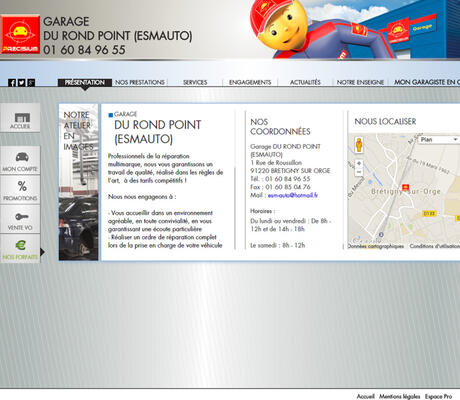460x400 pixels.
Task: Select the Présentation tab
Action: coord(85,82)
